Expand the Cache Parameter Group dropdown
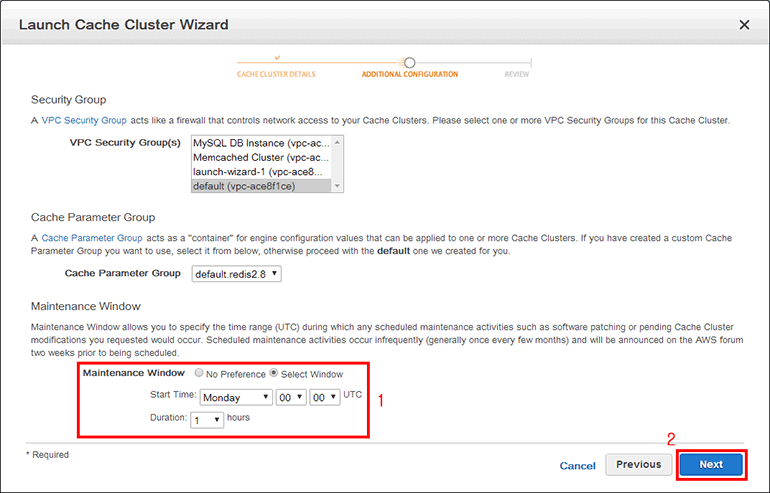 coord(236,273)
